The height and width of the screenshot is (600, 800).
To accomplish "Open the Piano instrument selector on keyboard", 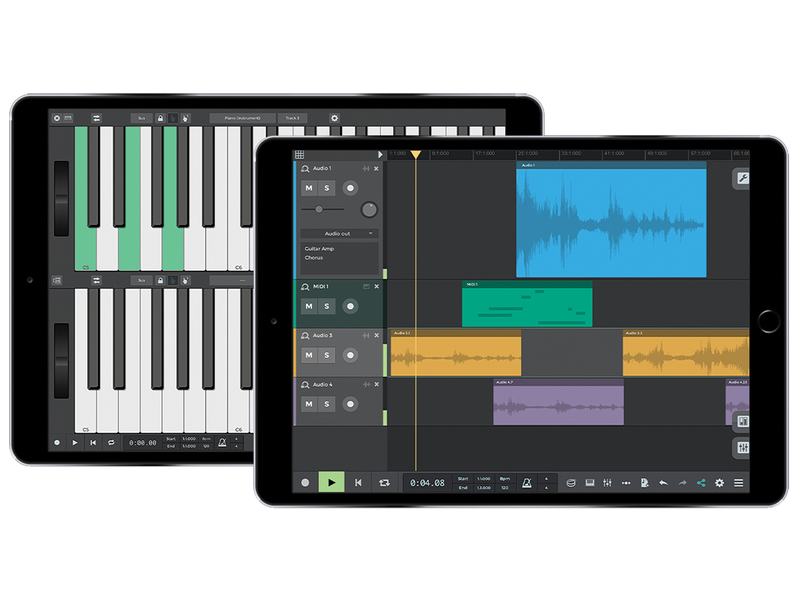I will pos(241,118).
